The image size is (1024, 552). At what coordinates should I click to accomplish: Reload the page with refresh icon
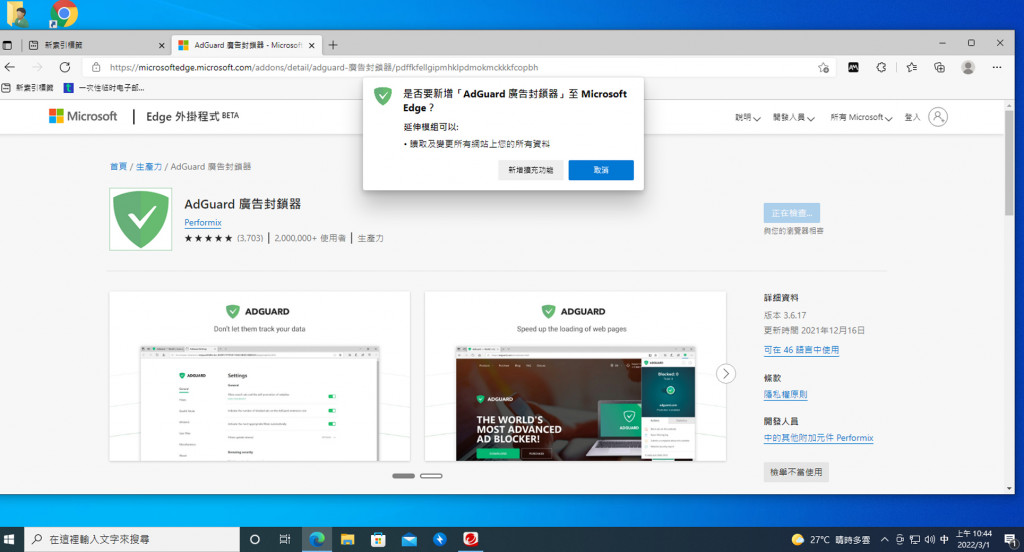[x=65, y=67]
